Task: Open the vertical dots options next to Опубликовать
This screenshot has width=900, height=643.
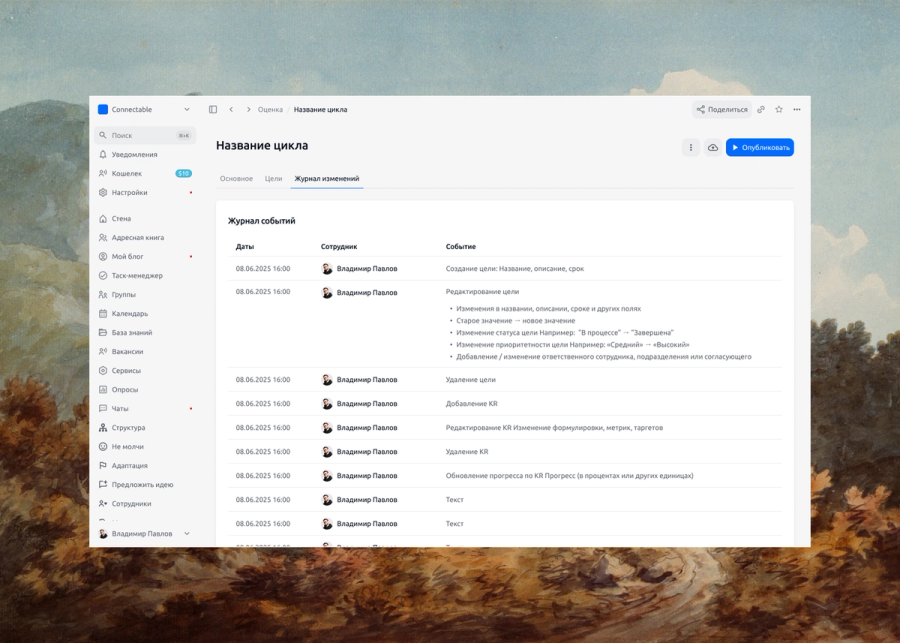Action: coord(690,148)
